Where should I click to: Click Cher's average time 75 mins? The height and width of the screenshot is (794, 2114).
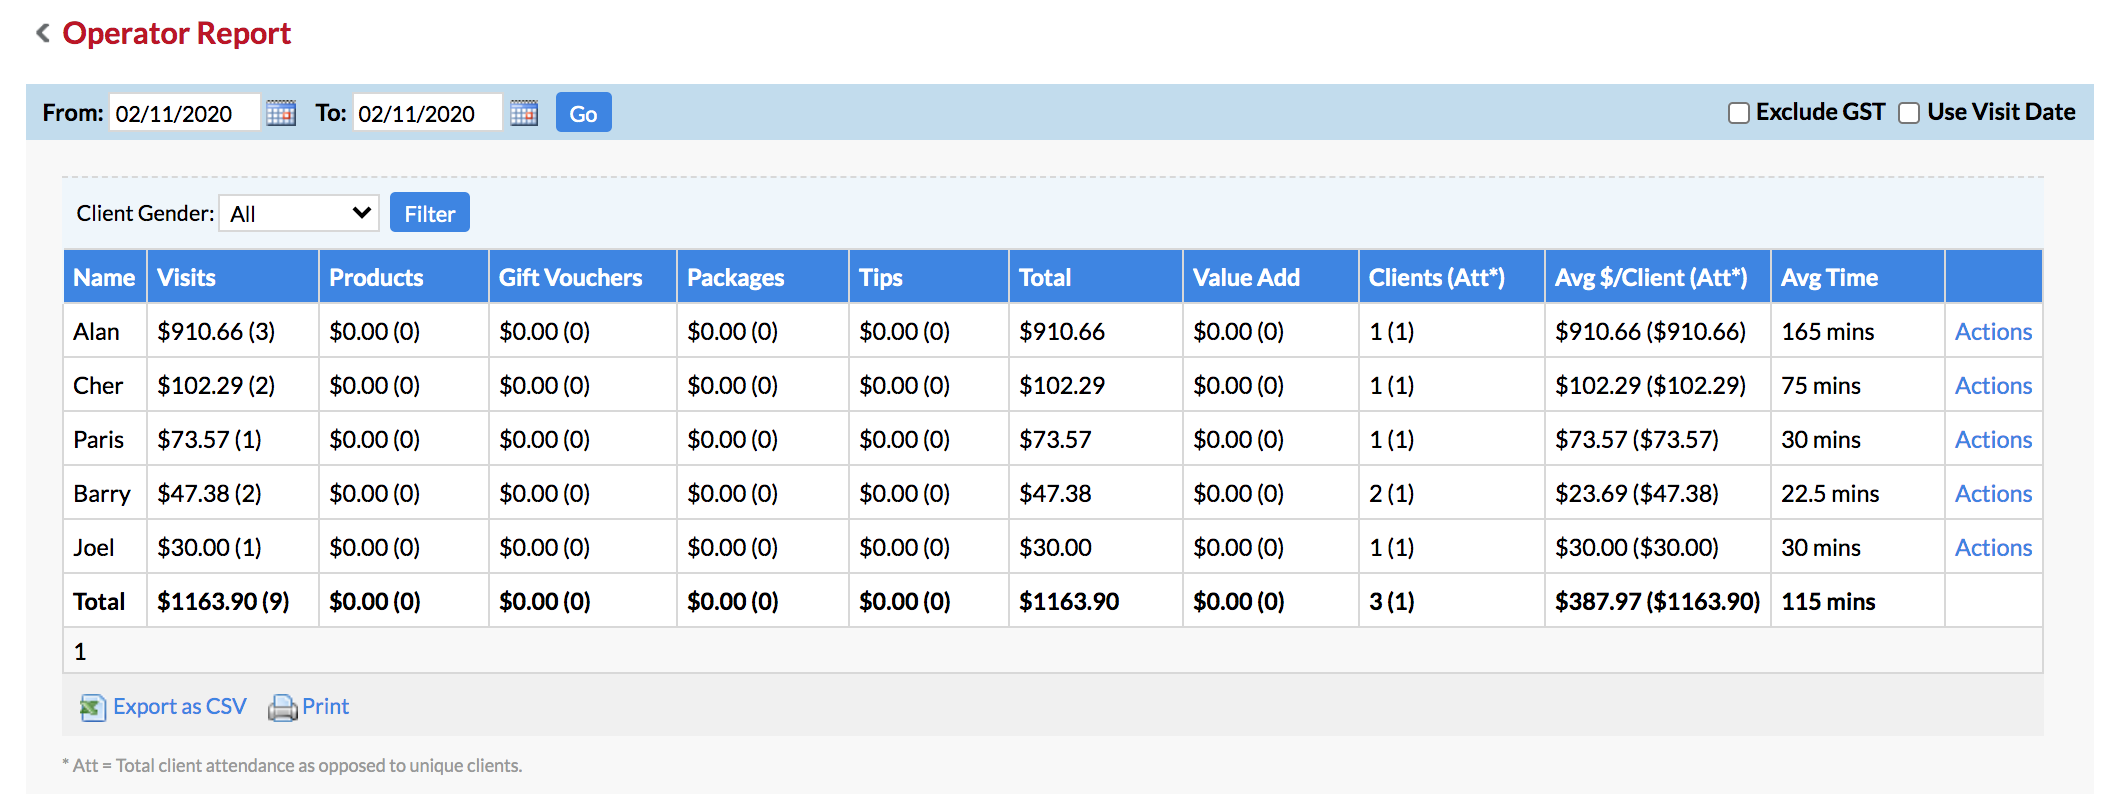click(1820, 386)
